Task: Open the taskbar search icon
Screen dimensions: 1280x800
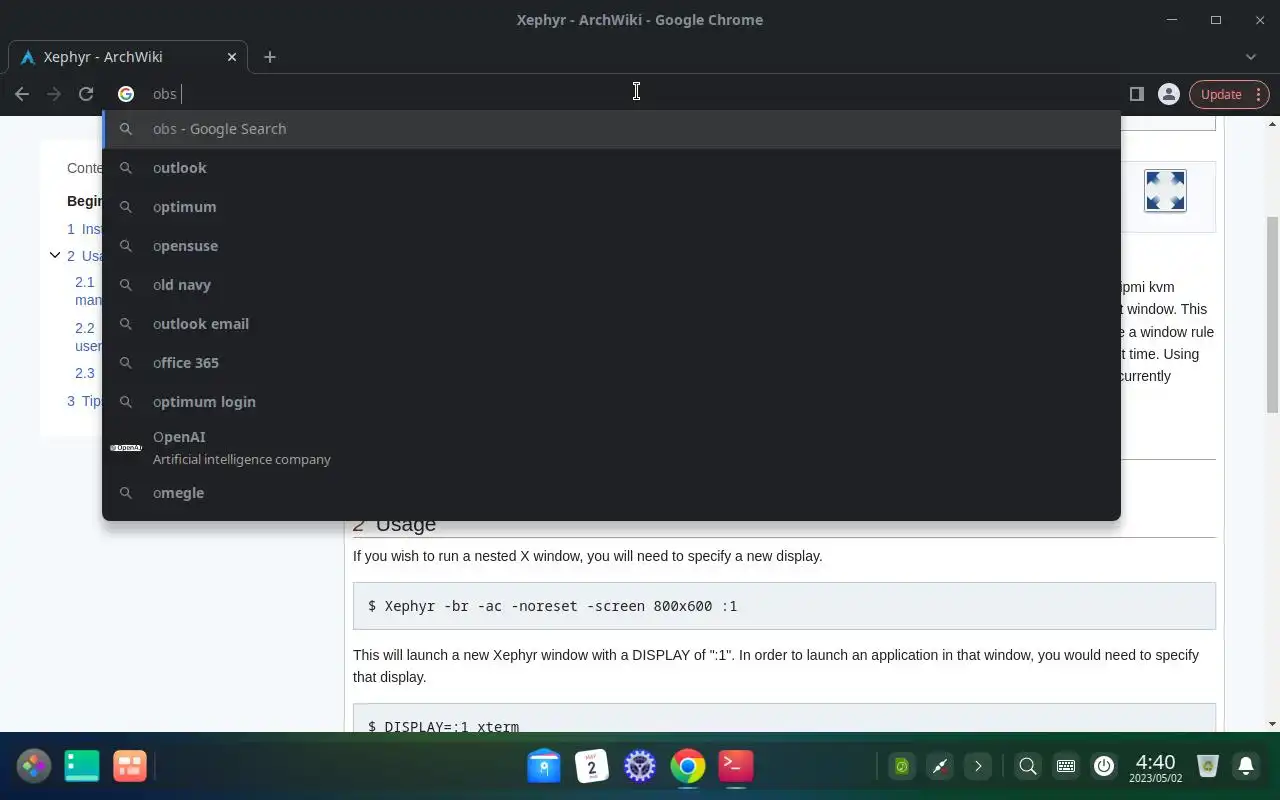Action: [x=1028, y=766]
